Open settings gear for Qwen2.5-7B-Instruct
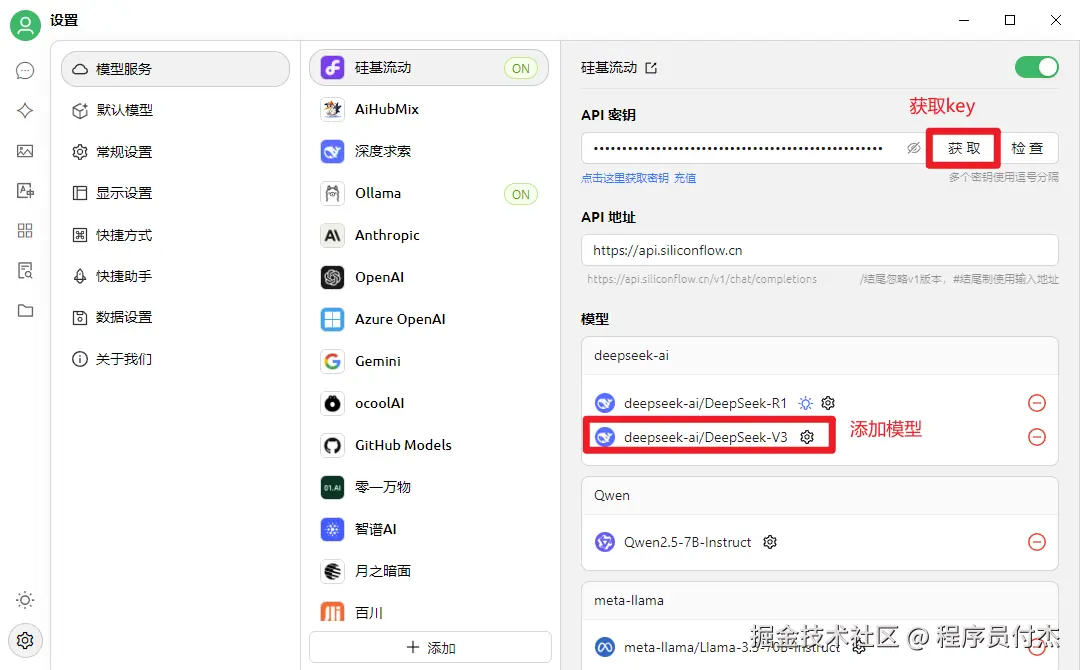The height and width of the screenshot is (670, 1080). (x=770, y=542)
